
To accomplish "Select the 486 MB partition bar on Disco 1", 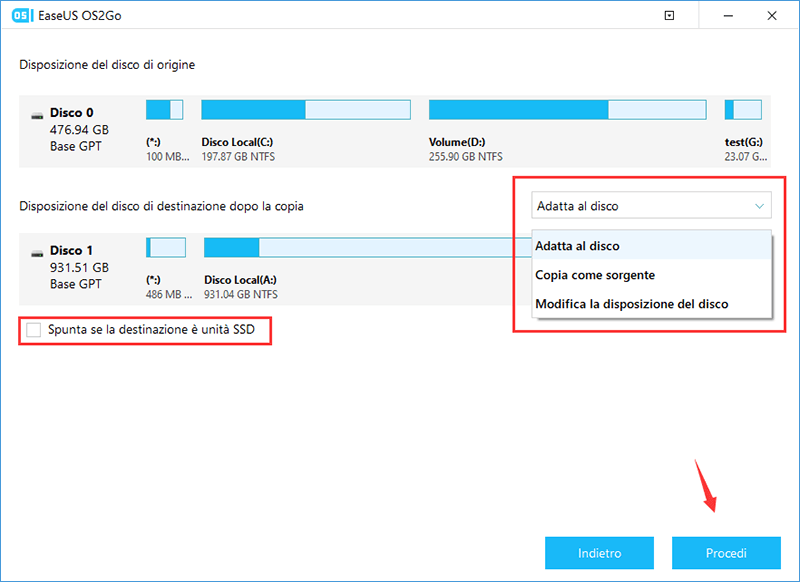I will (166, 247).
